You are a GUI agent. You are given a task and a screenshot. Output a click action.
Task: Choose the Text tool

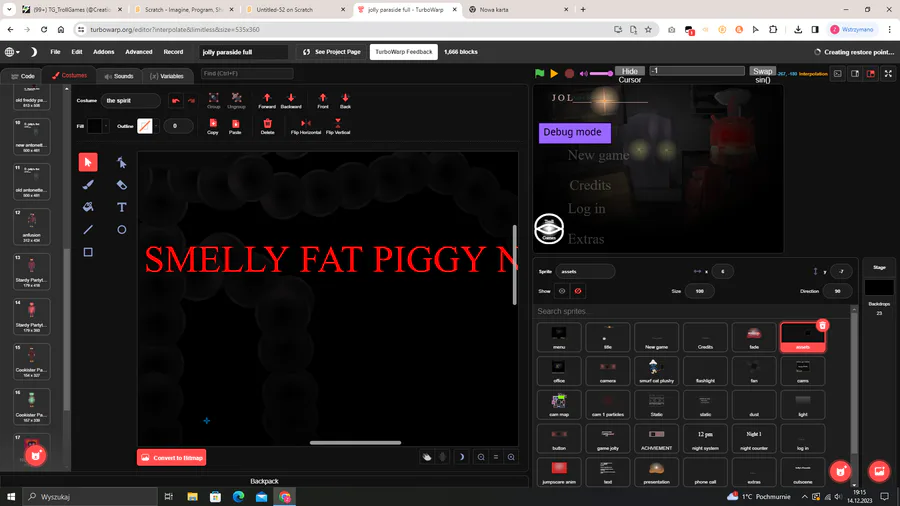coord(122,207)
